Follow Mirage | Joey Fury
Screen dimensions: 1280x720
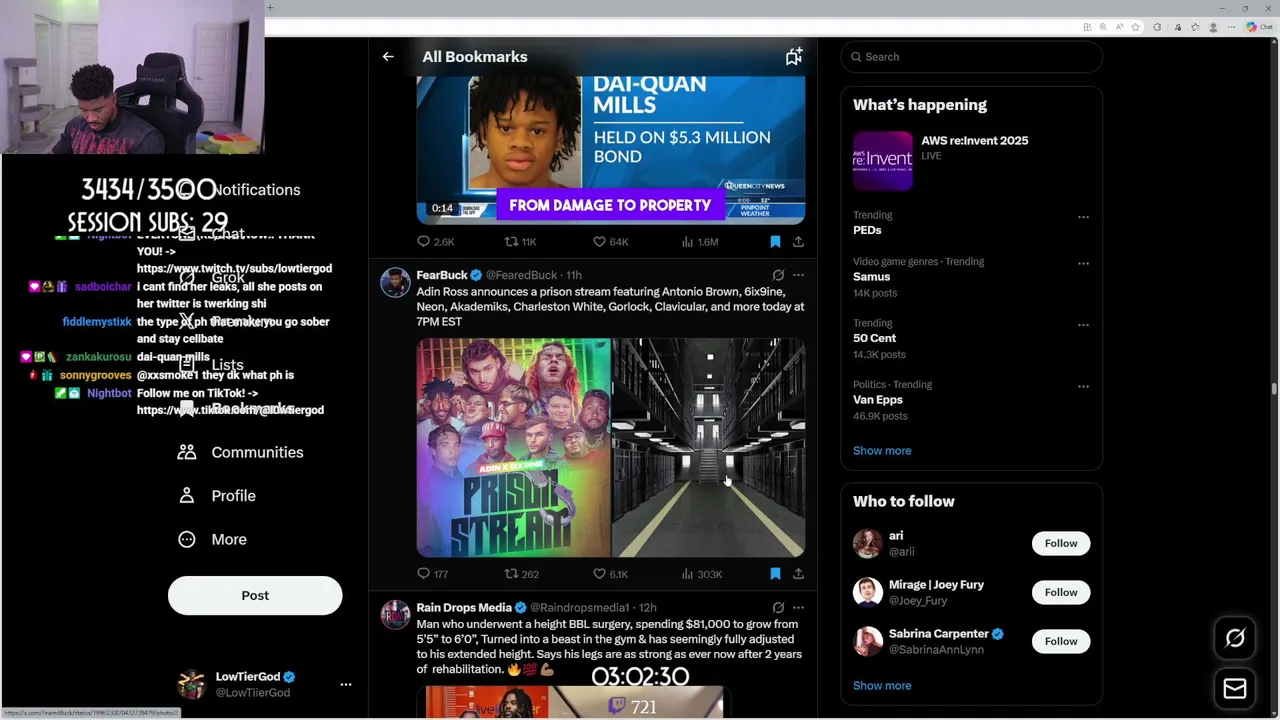1061,592
